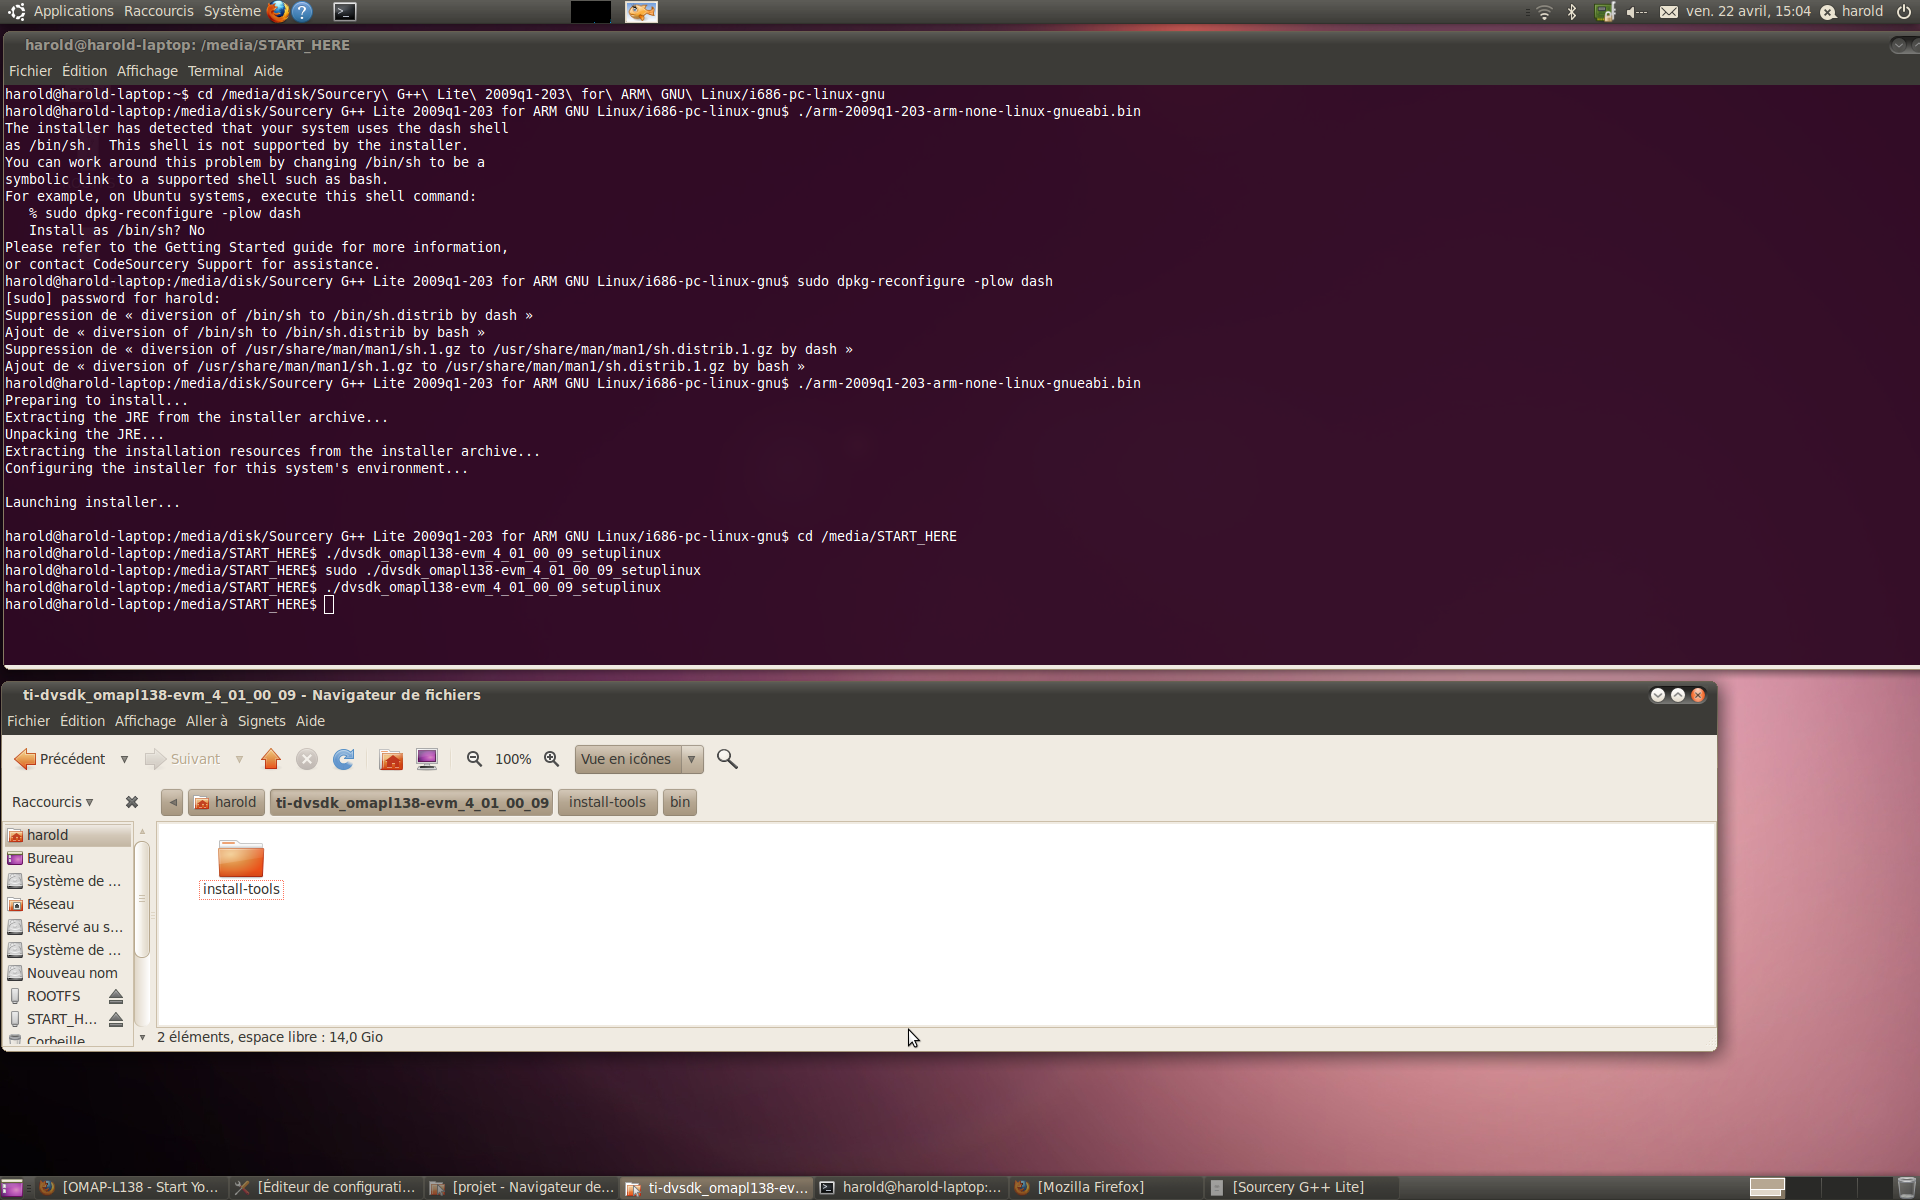The height and width of the screenshot is (1200, 1920).
Task: Open Fichier menu in terminal window
Action: [x=30, y=71]
